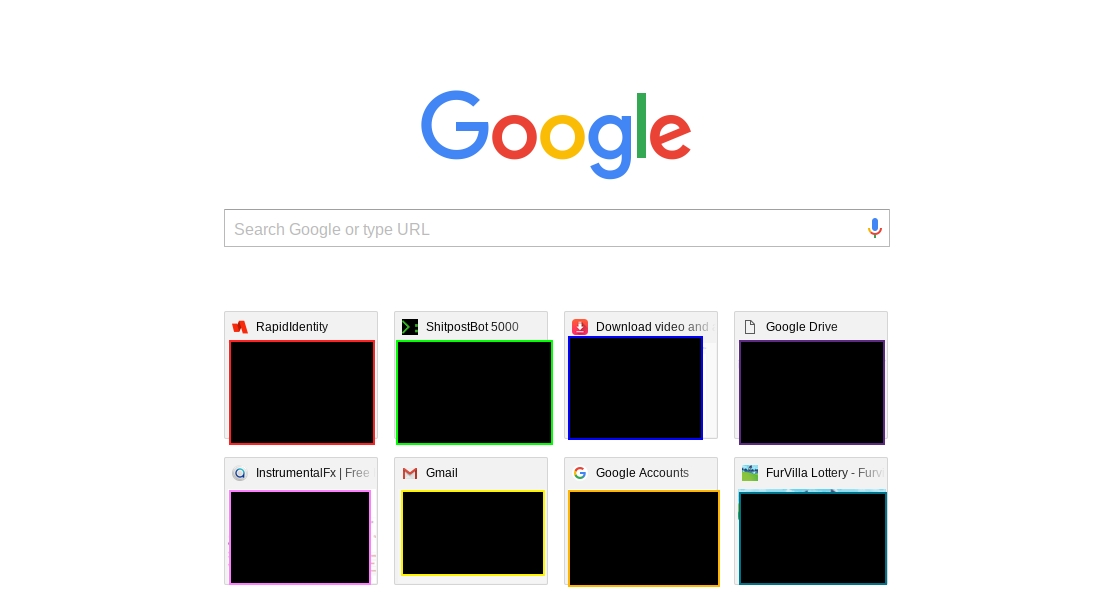Click the Gmail thumbnail preview

click(473, 533)
